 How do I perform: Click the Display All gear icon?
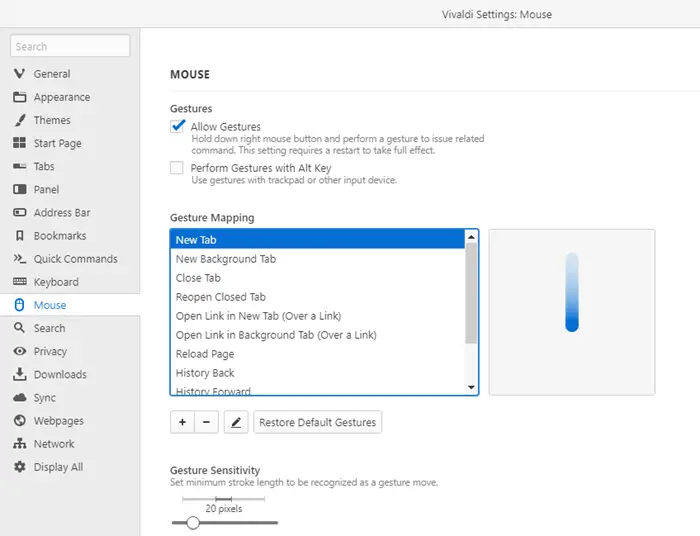point(19,467)
